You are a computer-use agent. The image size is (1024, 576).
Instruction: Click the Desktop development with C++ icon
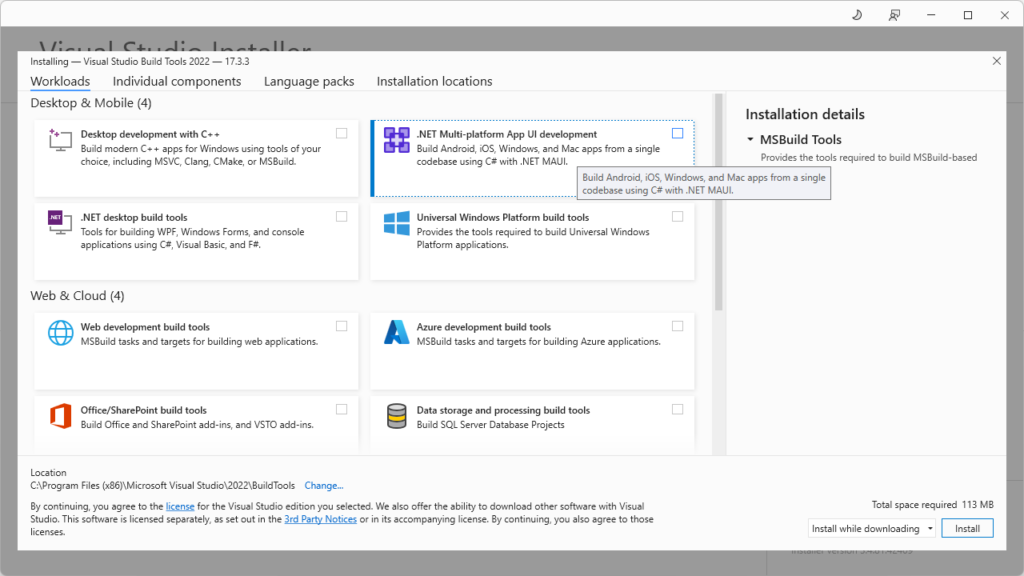coord(60,140)
